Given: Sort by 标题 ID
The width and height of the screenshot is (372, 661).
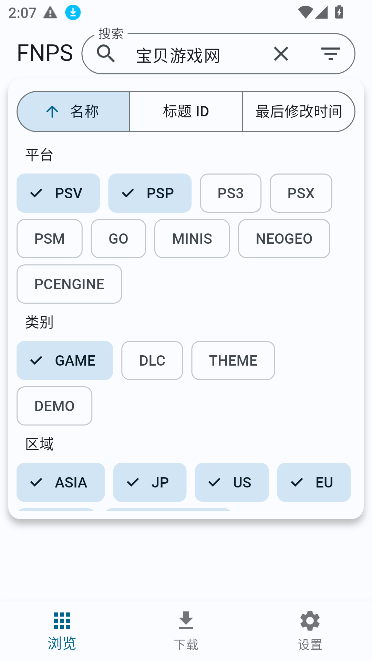Looking at the screenshot, I should 186,112.
